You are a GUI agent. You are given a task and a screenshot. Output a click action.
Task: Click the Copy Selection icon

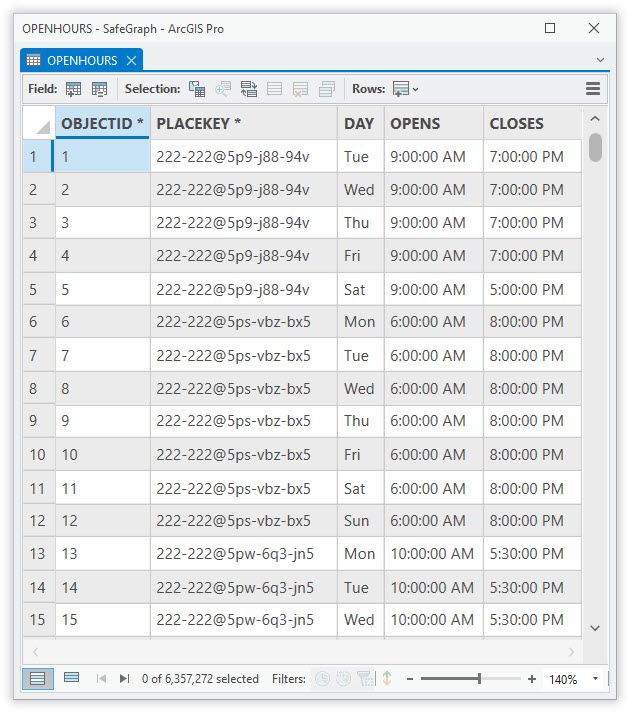pos(327,89)
